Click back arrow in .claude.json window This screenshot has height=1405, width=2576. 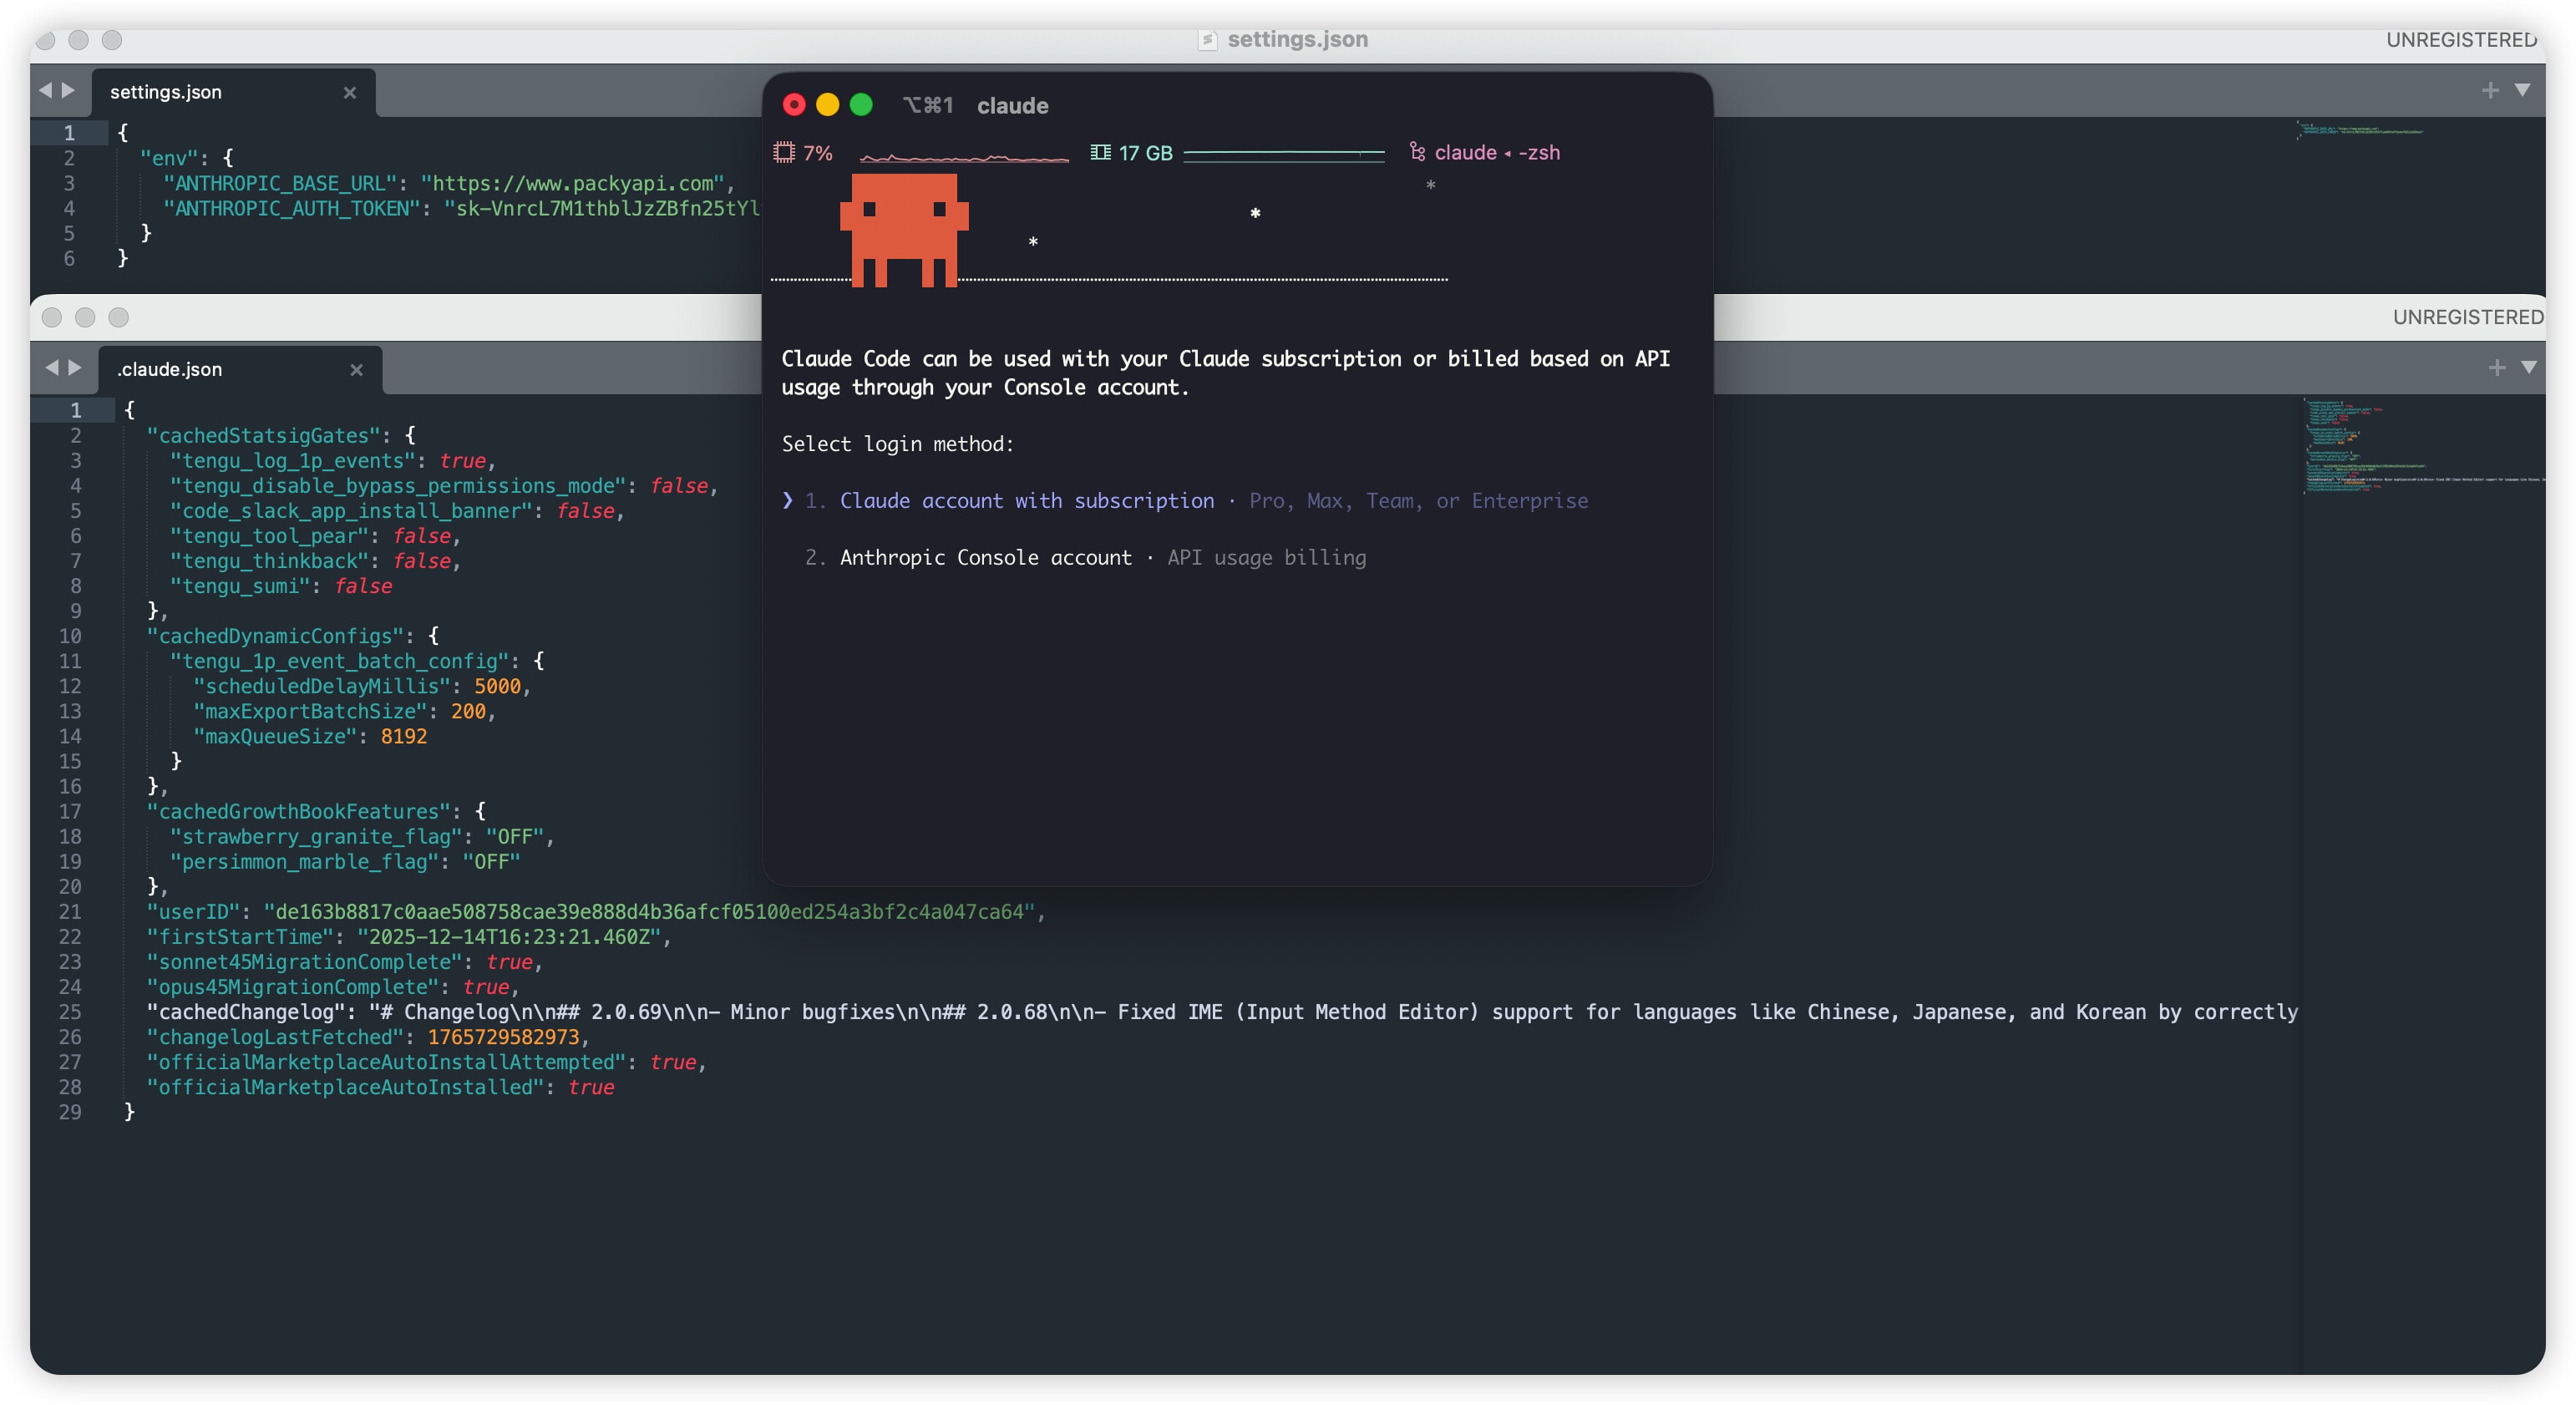tap(52, 367)
